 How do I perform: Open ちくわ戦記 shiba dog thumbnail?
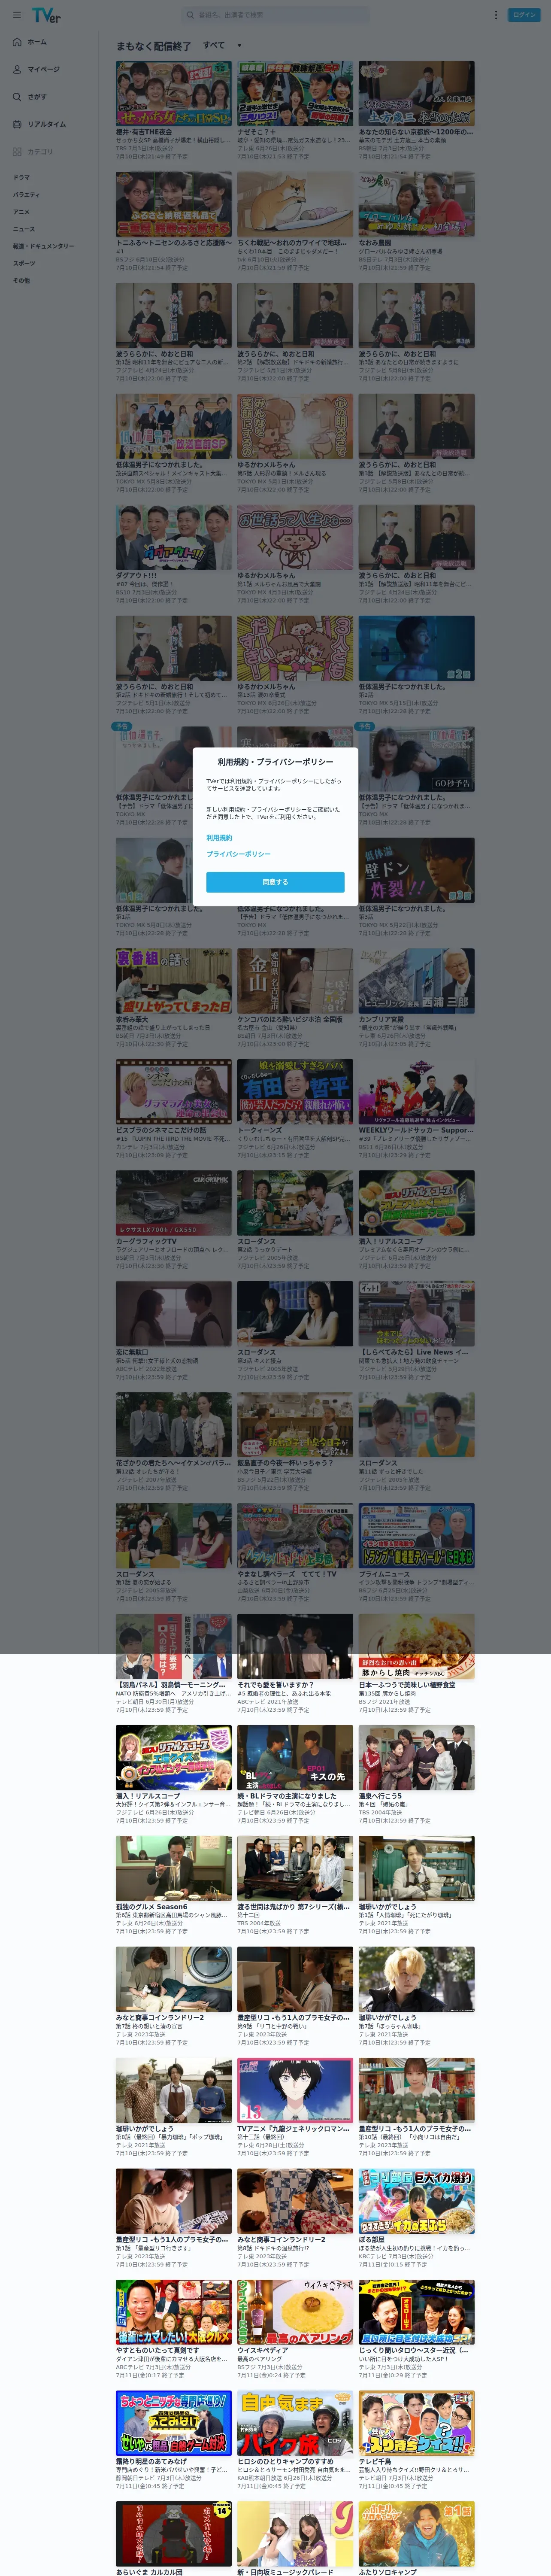(295, 204)
